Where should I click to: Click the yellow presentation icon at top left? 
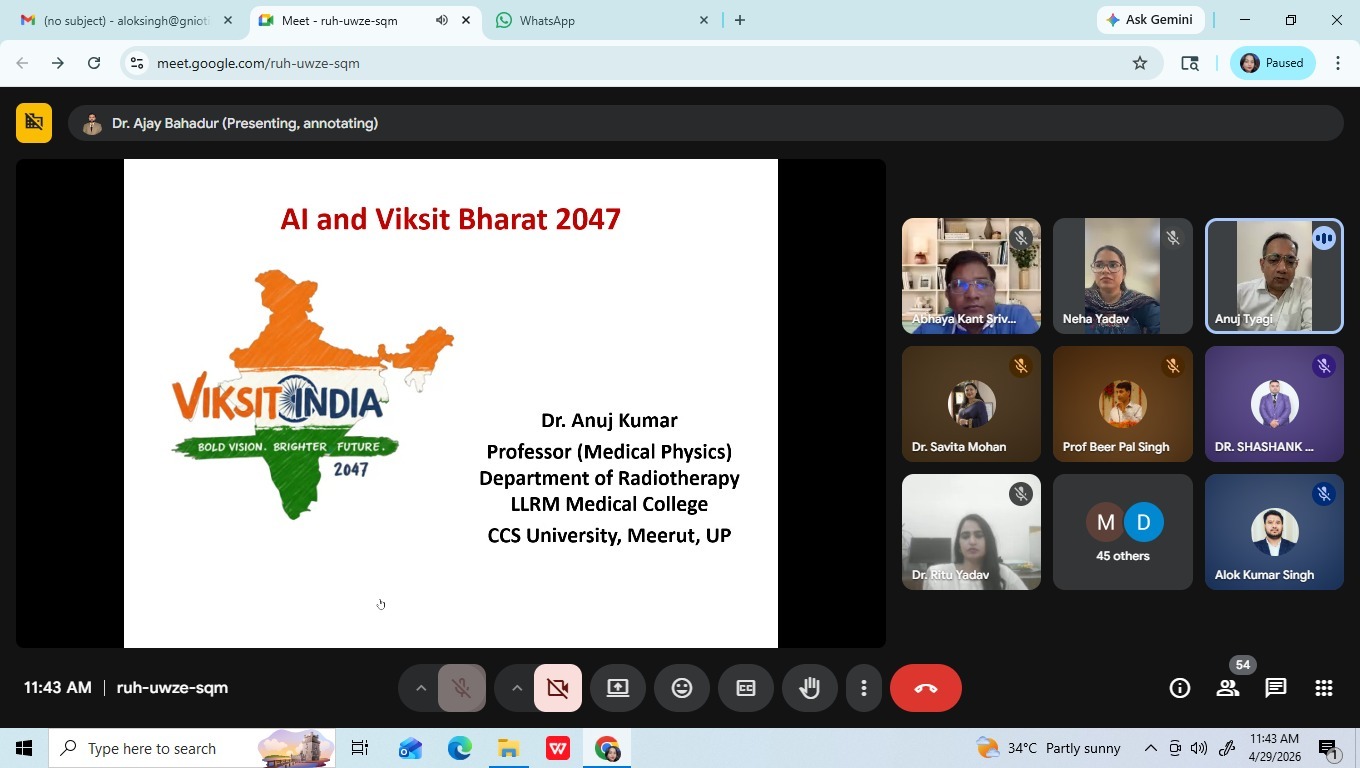click(x=34, y=123)
